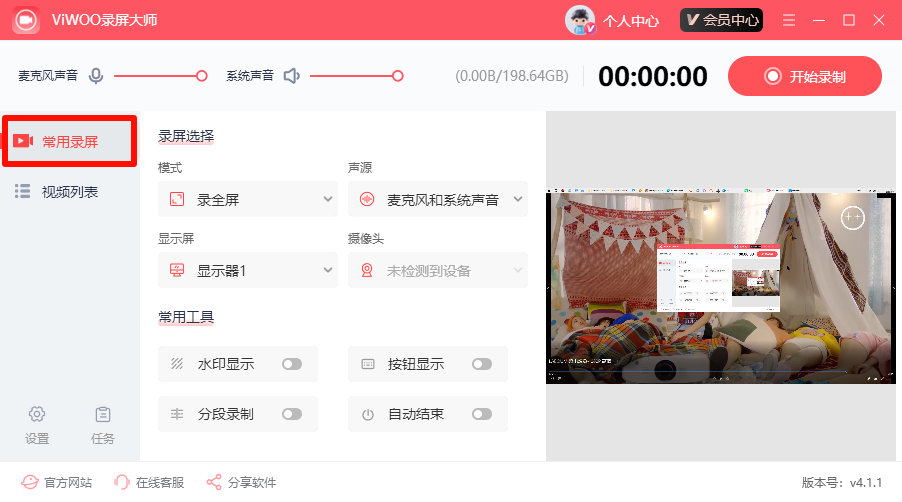Screen dimensions: 902x502
Task: Click the 版本号: v4.1.1 version text
Action: tap(842, 482)
